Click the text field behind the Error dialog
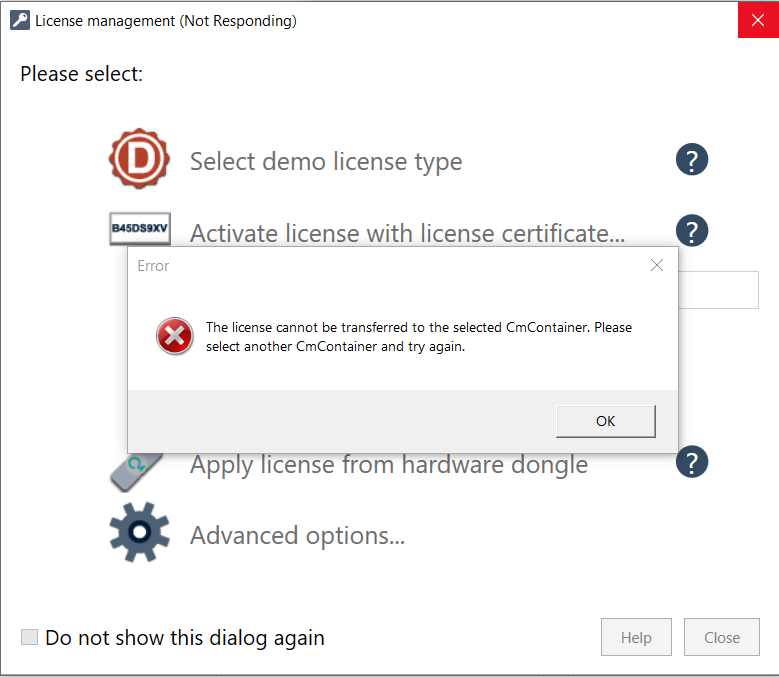Screen dimensions: 779x677 tap(718, 290)
